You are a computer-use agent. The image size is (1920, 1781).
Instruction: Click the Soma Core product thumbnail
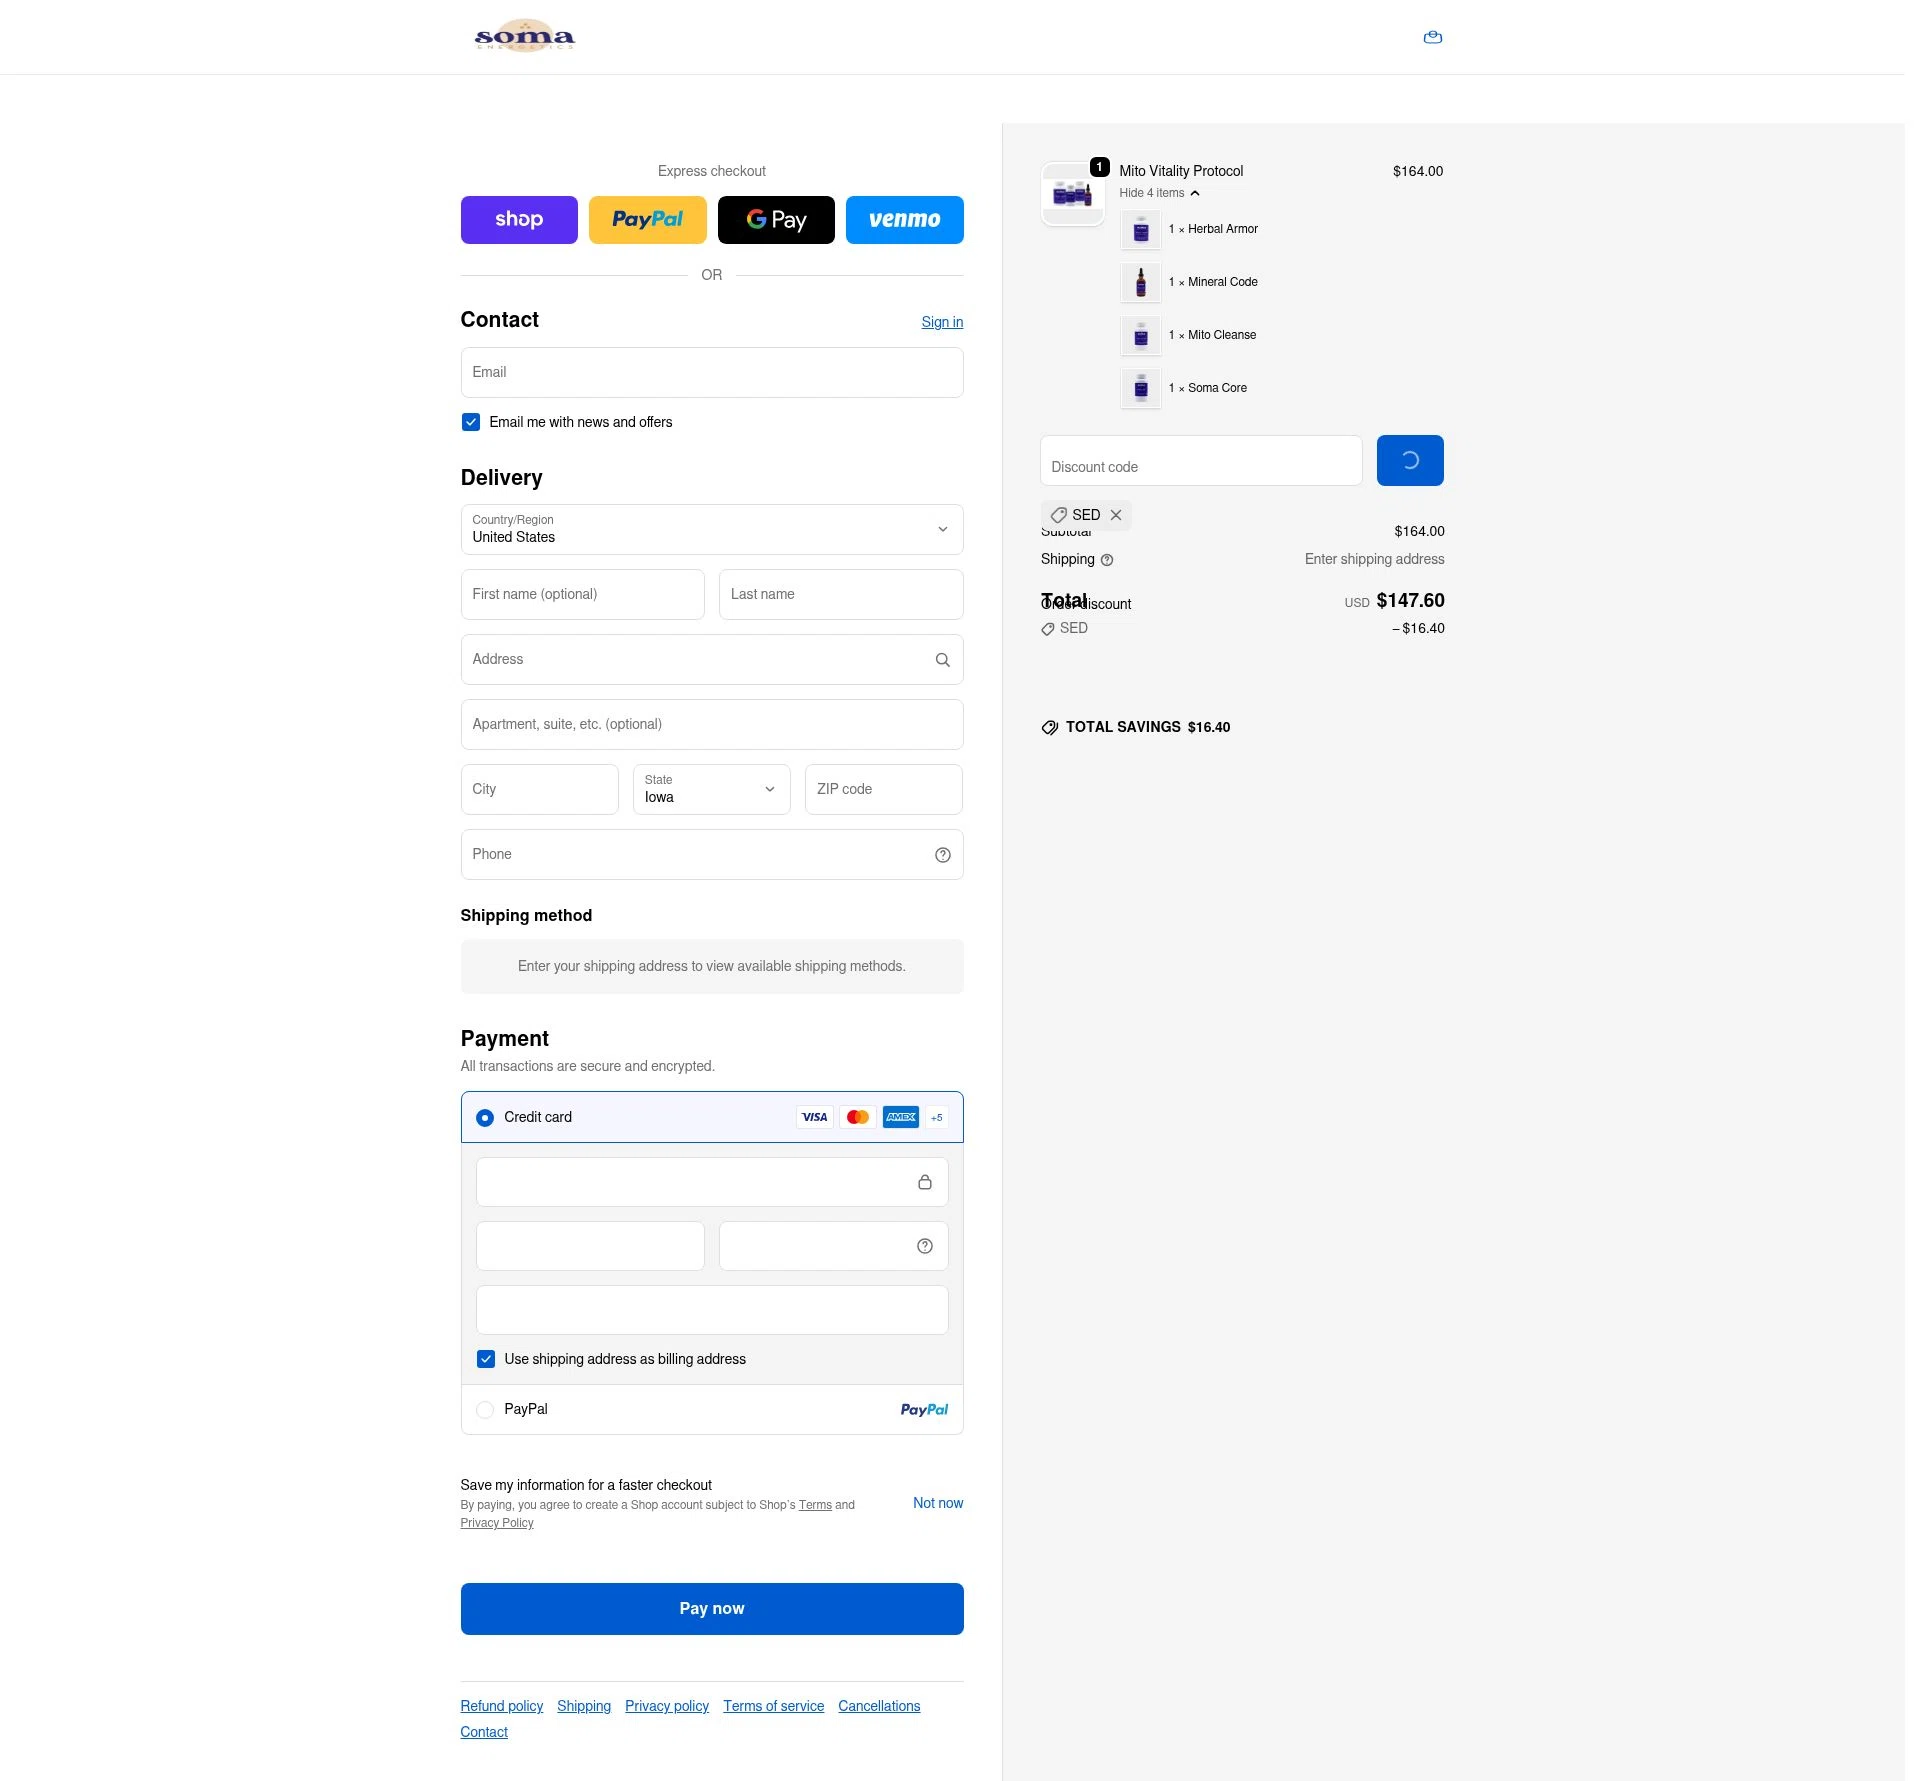tap(1140, 389)
